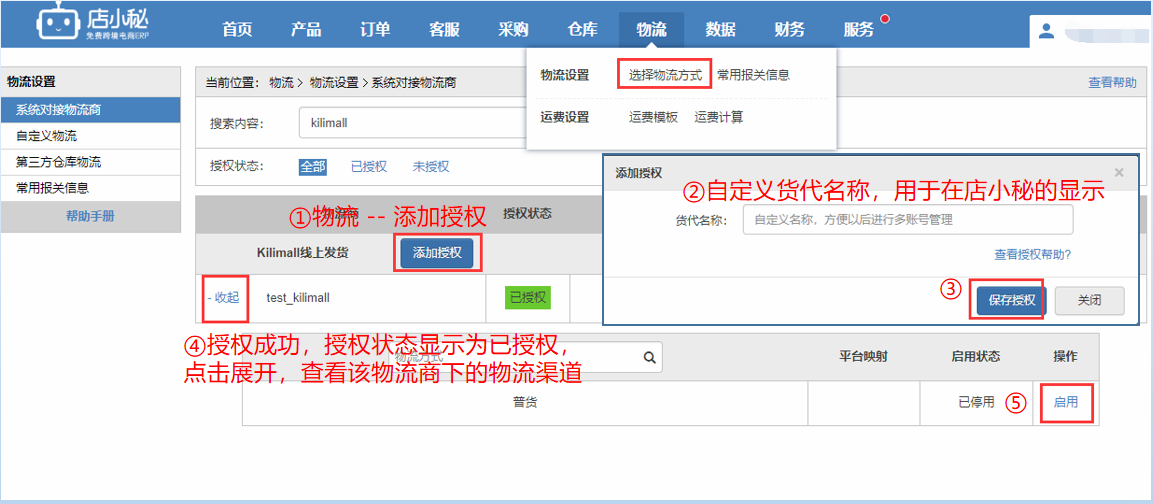This screenshot has width=1153, height=504.
Task: Close the 添加授权 dialog with X
Action: pyautogui.click(x=1119, y=172)
